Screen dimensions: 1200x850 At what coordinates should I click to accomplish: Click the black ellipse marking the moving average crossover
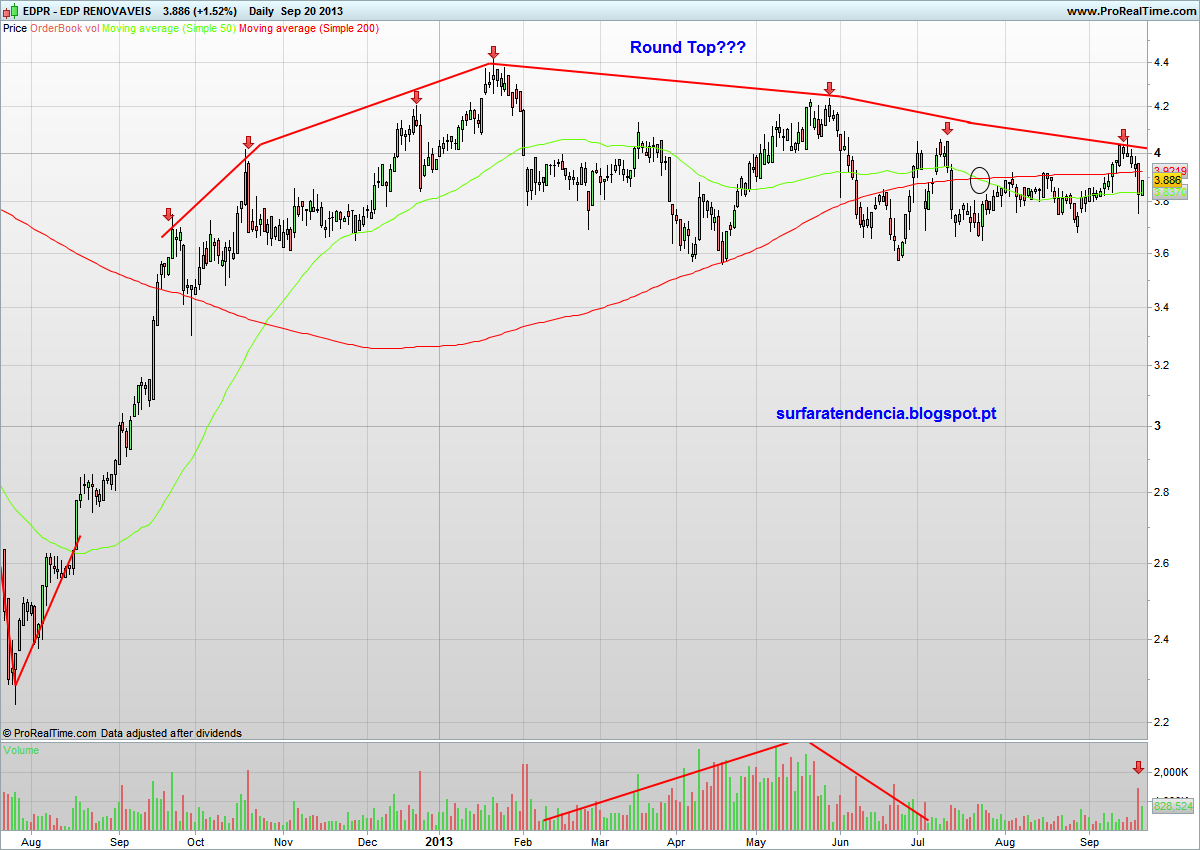pyautogui.click(x=980, y=180)
